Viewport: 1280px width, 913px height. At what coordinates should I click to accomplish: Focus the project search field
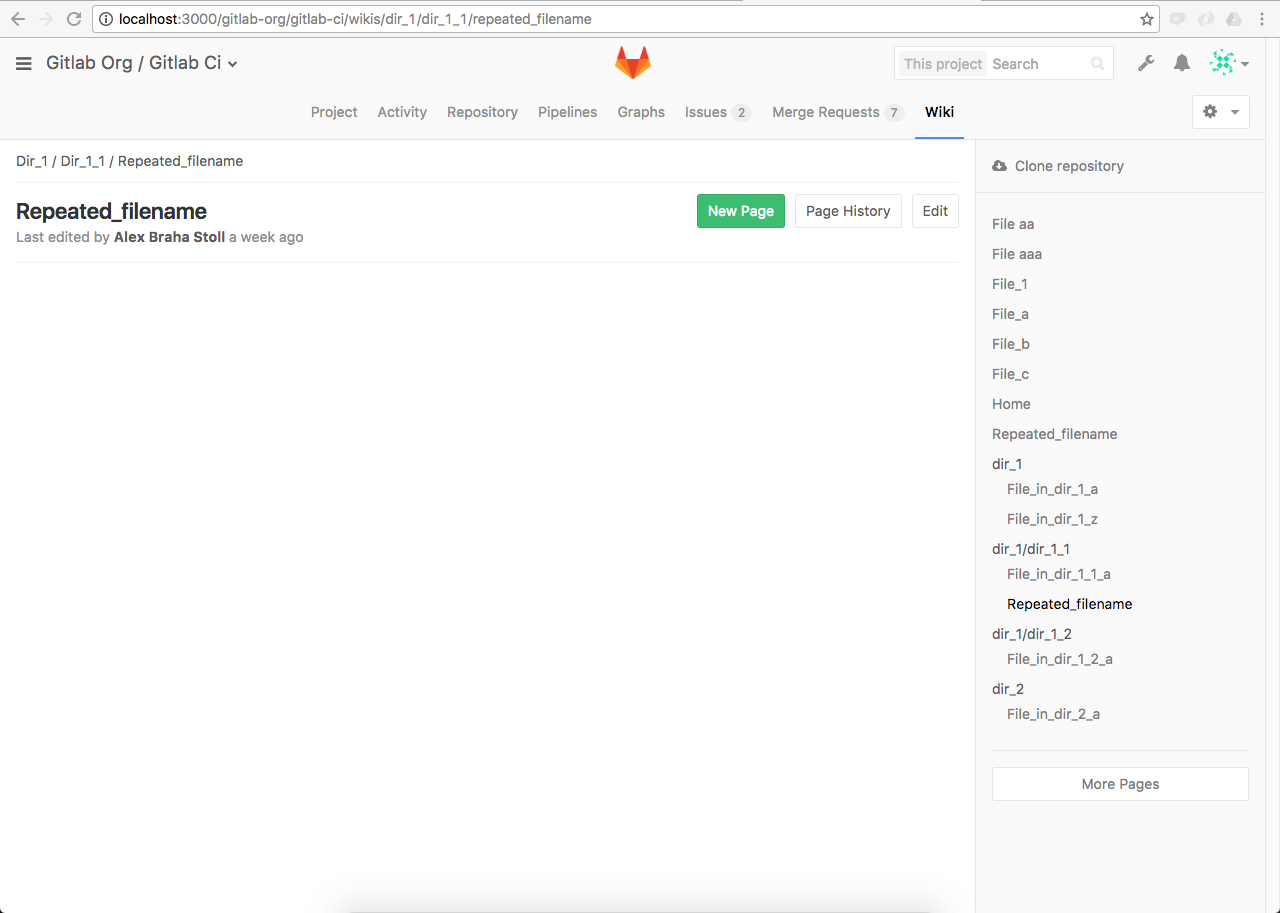(1040, 64)
